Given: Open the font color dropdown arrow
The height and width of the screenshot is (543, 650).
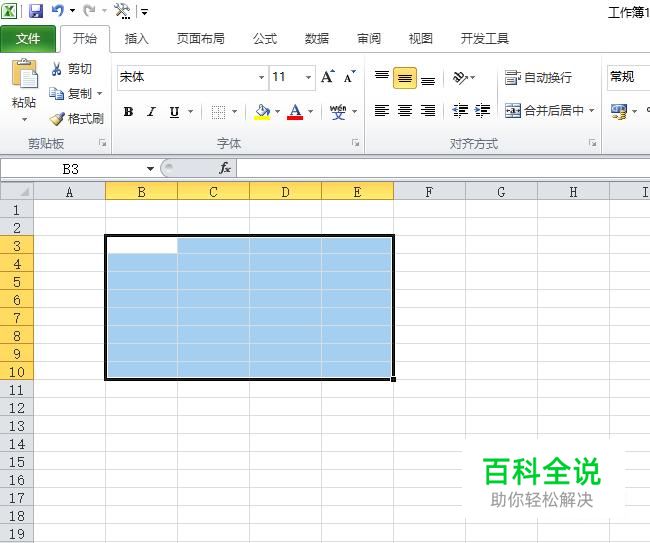Looking at the screenshot, I should 310,112.
